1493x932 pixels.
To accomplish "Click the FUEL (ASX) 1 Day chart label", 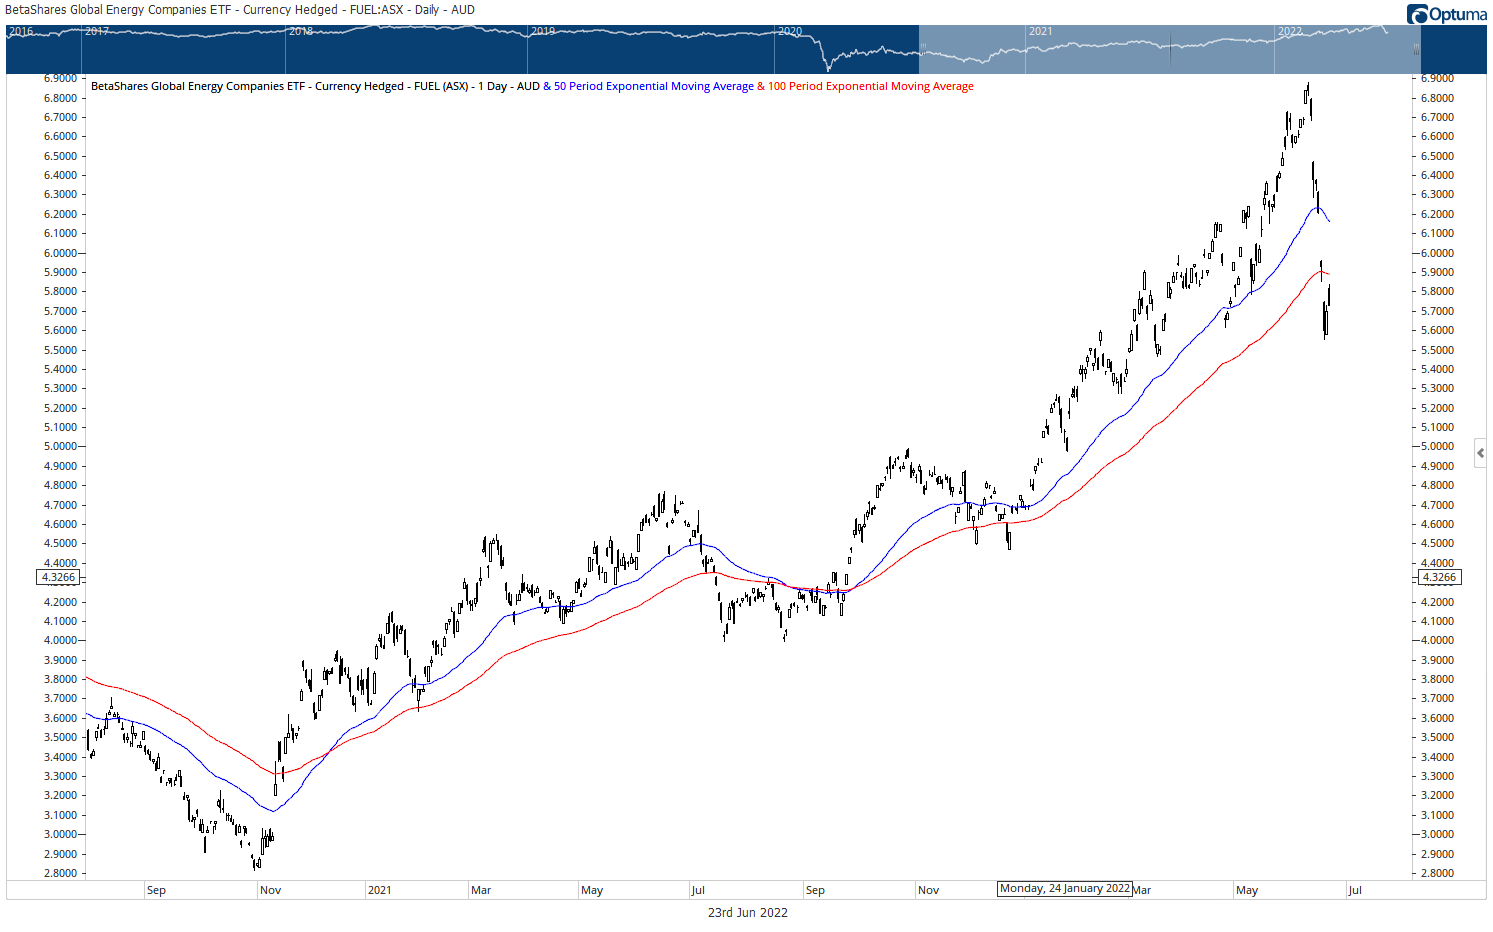I will coord(315,86).
